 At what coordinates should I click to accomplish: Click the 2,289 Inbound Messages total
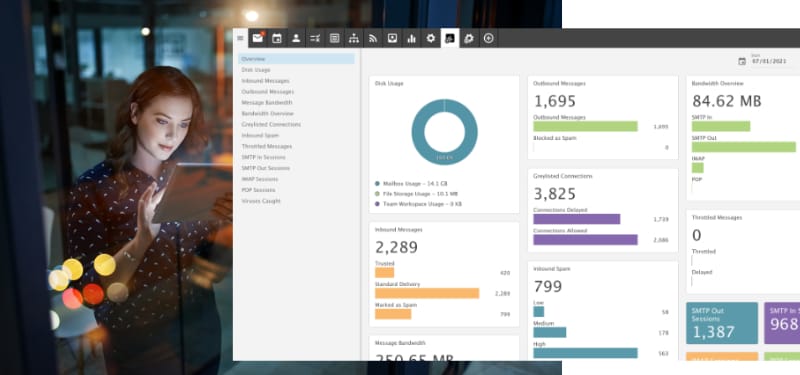396,247
